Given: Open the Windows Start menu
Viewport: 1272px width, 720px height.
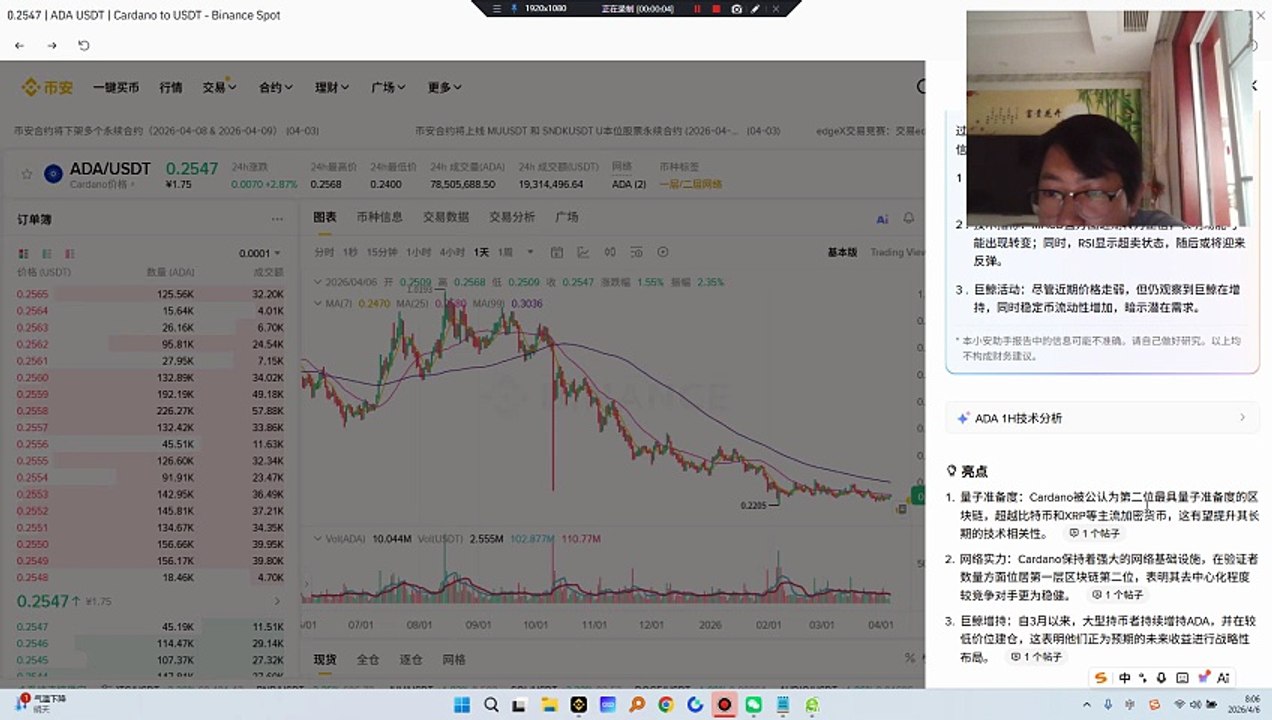Looking at the screenshot, I should tap(462, 705).
